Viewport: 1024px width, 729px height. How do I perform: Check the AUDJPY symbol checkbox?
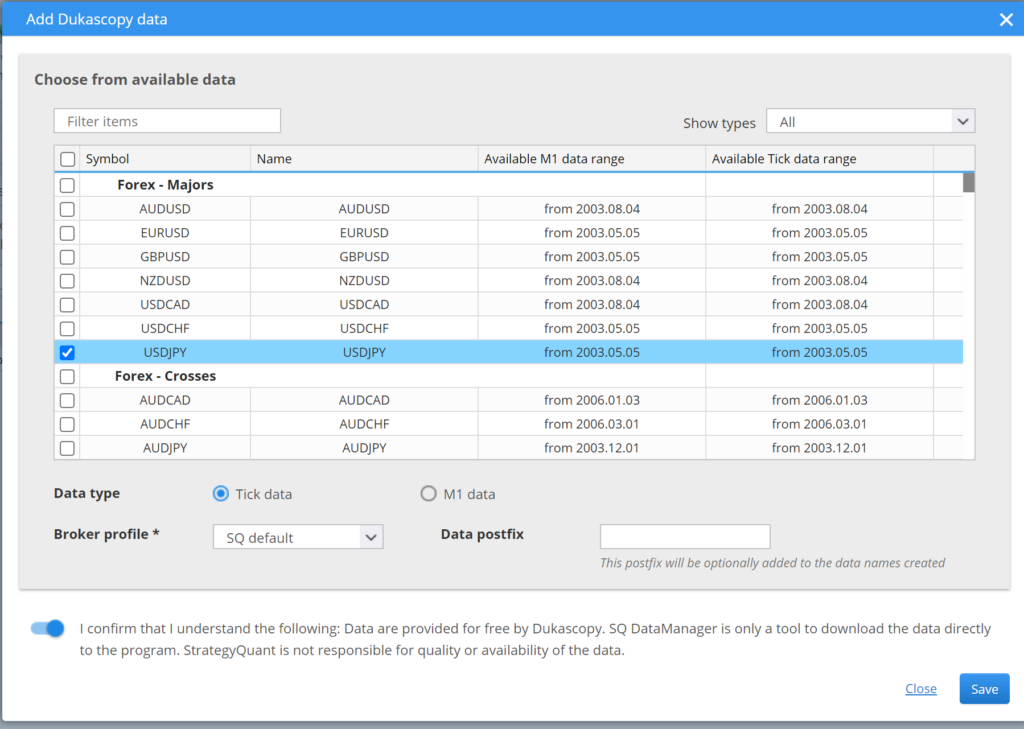[67, 449]
